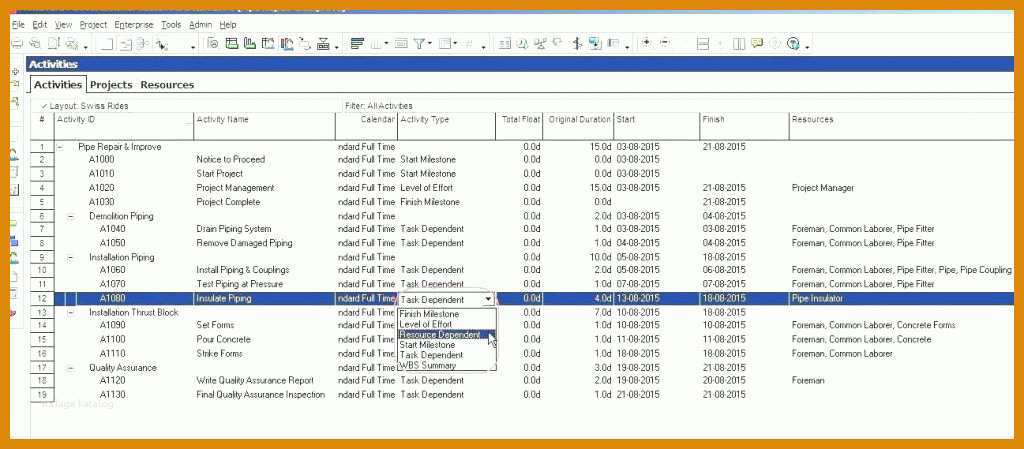Open the Help menu
The image size is (1024, 449).
228,25
